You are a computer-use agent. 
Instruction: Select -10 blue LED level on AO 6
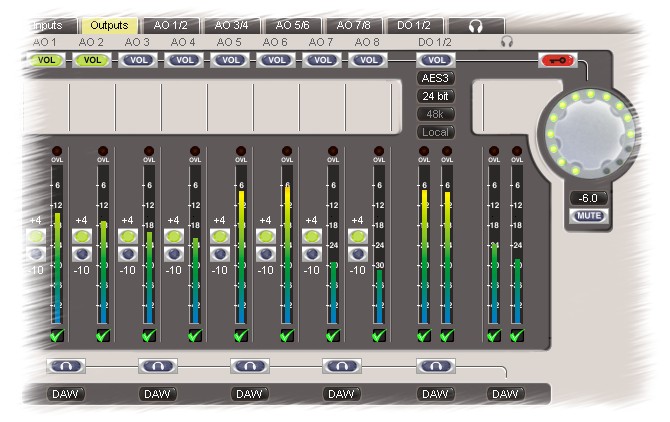(x=266, y=254)
